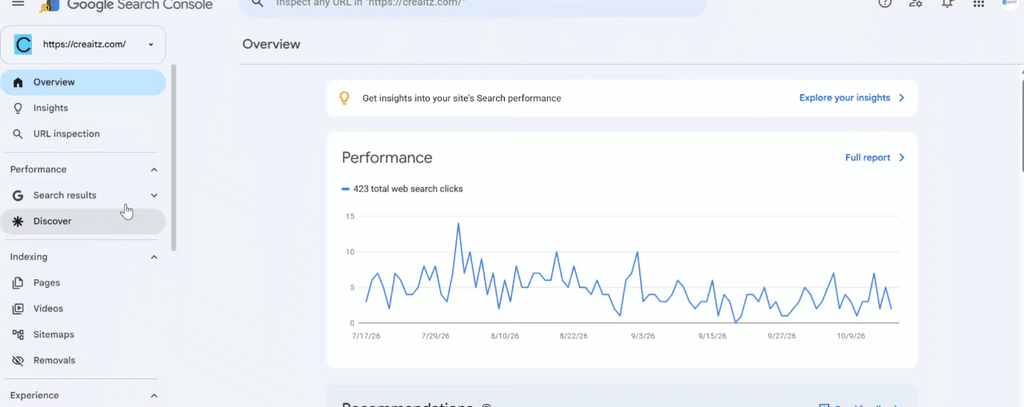This screenshot has width=1024, height=407.
Task: Go to Overview in sidebar
Action: pyautogui.click(x=83, y=82)
